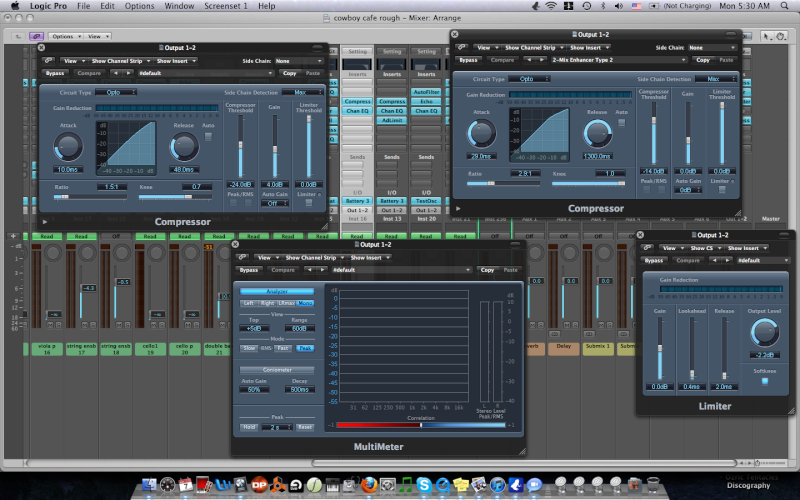
Task: Open Side Chain Detection dropdown in right Compressor
Action: tap(716, 79)
